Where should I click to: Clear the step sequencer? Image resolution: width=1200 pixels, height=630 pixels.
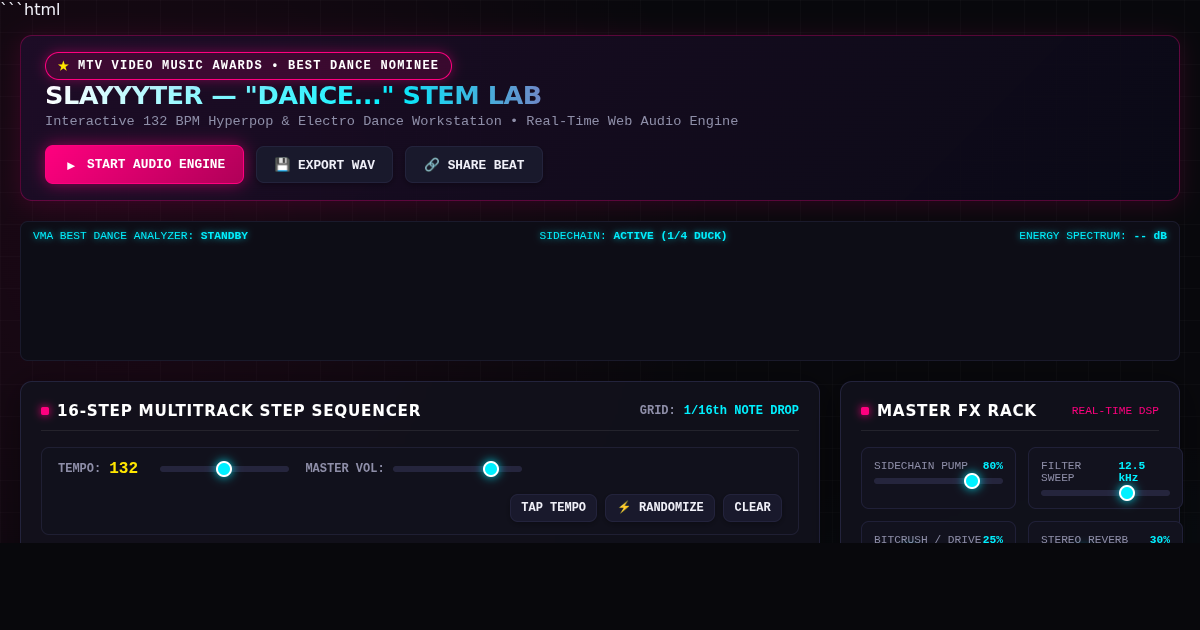point(752,508)
